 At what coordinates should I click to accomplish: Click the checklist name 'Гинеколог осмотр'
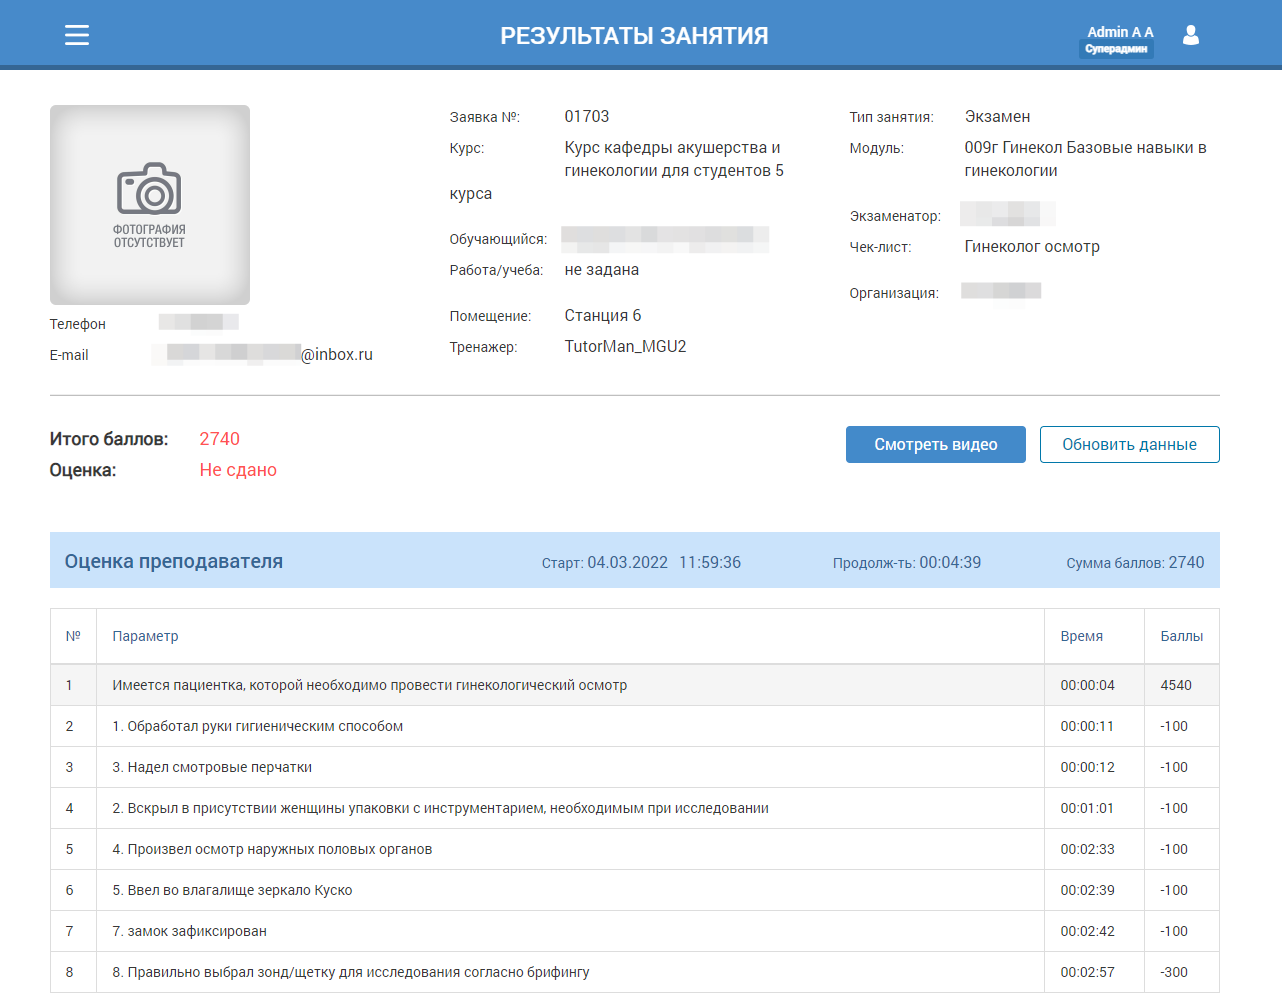1032,246
